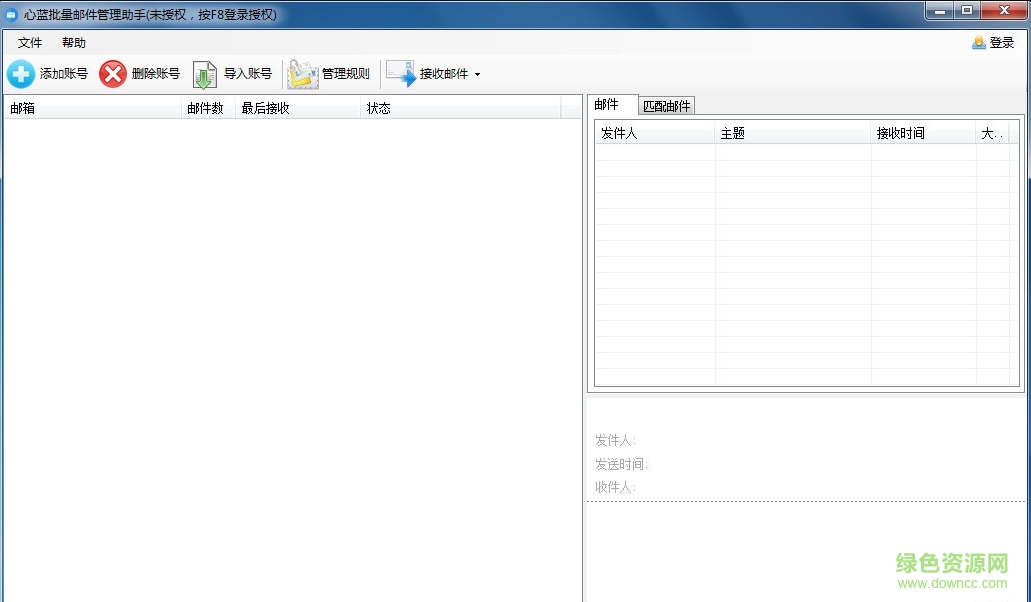Select the 邮件 tab
Viewport: 1031px width, 602px height.
(x=611, y=103)
